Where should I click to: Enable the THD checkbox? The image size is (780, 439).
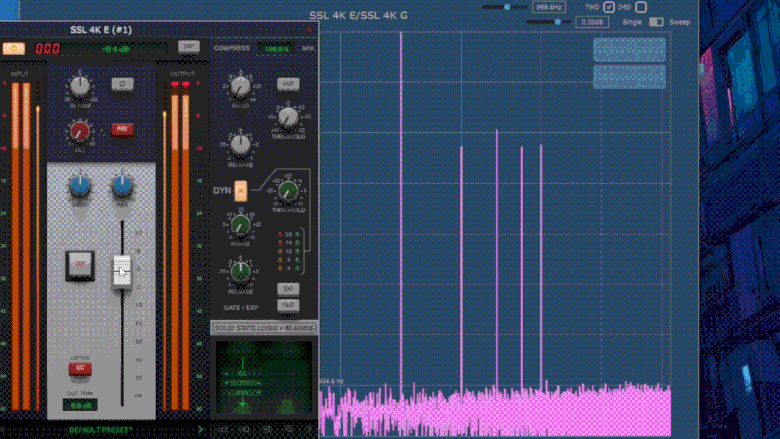[609, 7]
